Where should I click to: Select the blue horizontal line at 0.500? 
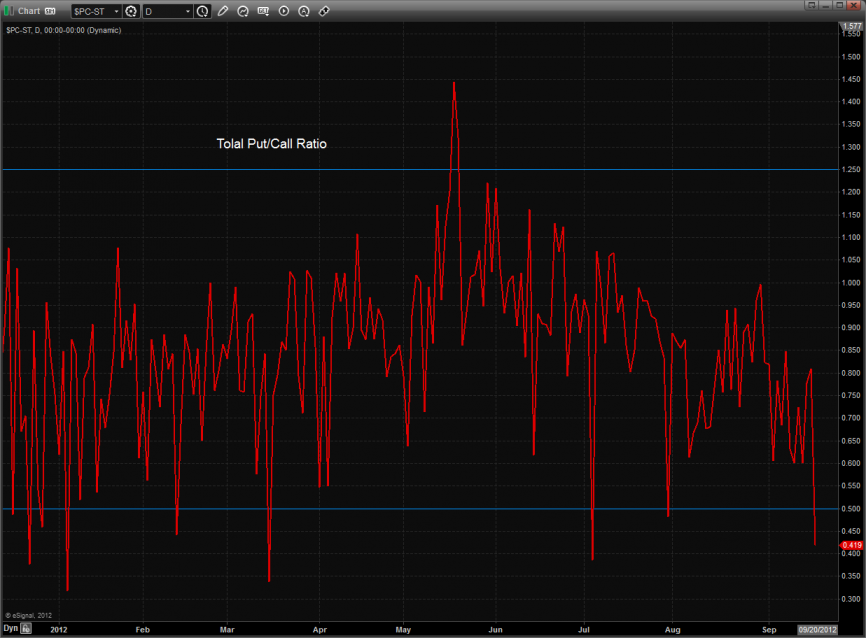click(x=300, y=509)
